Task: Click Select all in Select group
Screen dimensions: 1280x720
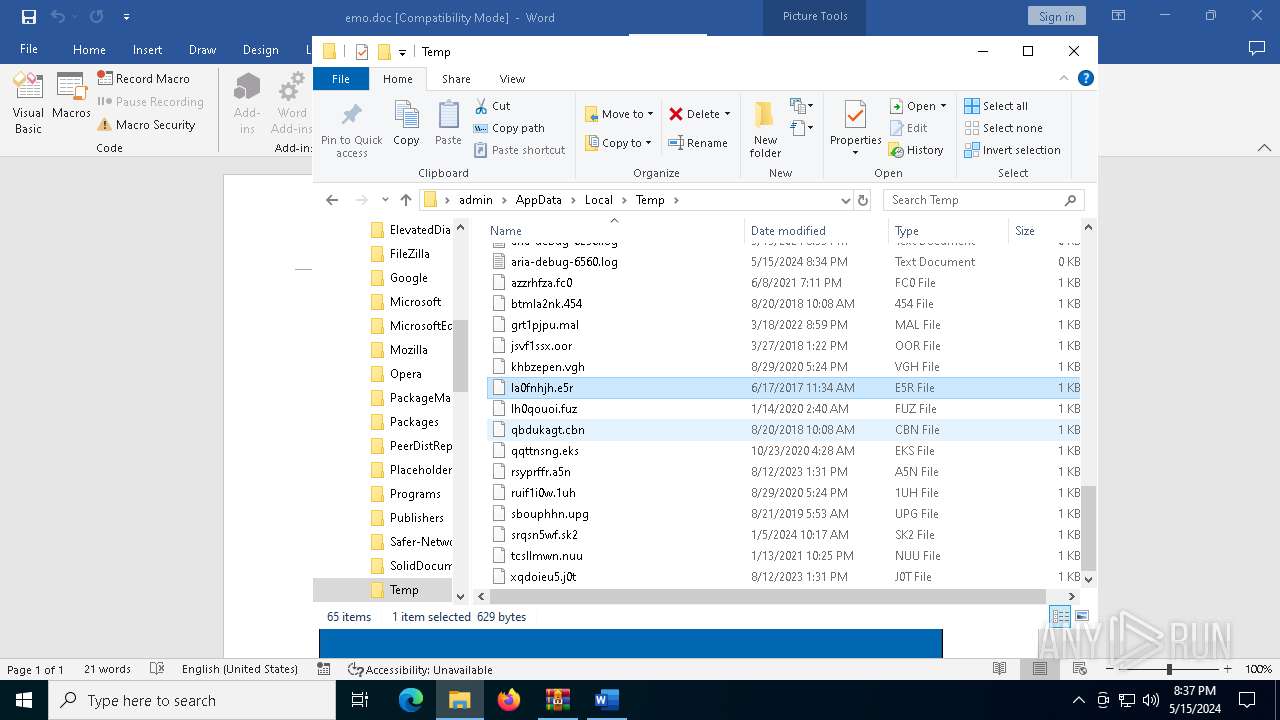Action: point(996,106)
